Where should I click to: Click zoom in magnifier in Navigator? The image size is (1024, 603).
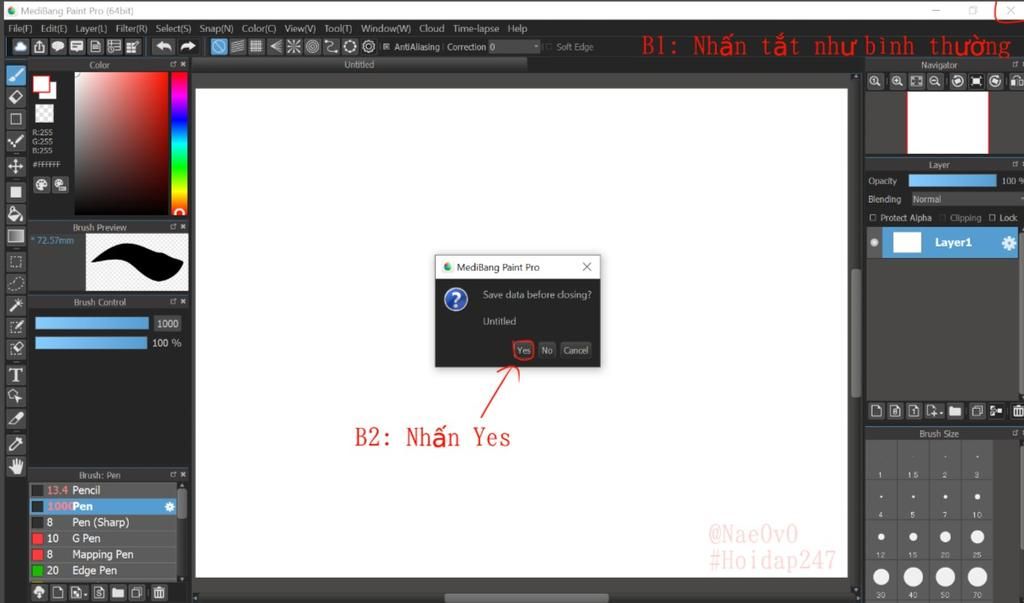pyautogui.click(x=897, y=81)
